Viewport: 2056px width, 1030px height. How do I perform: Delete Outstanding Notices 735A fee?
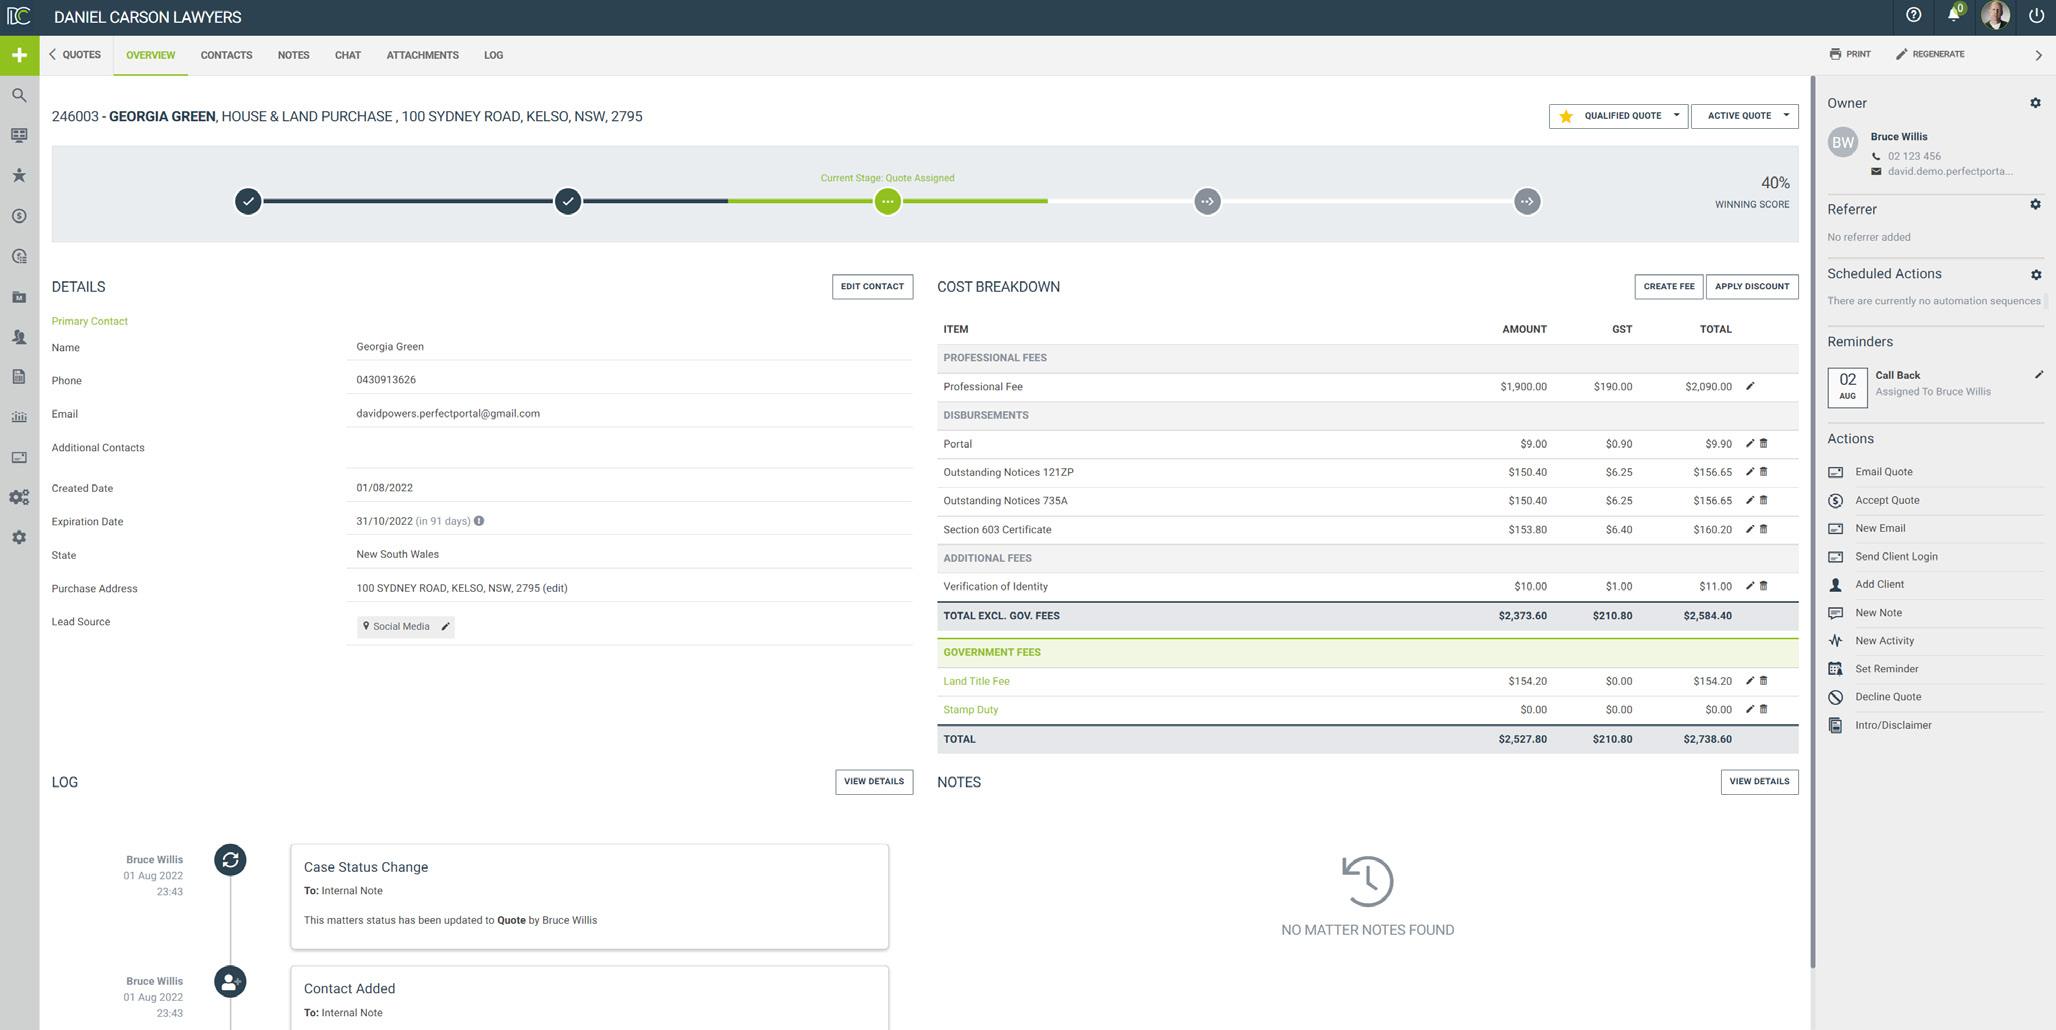pyautogui.click(x=1764, y=500)
